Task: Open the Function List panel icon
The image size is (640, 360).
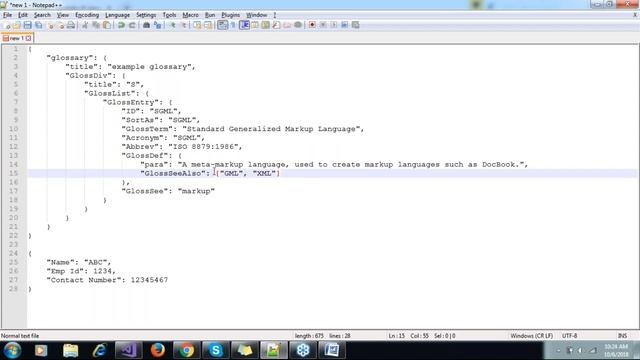Action: (276, 25)
